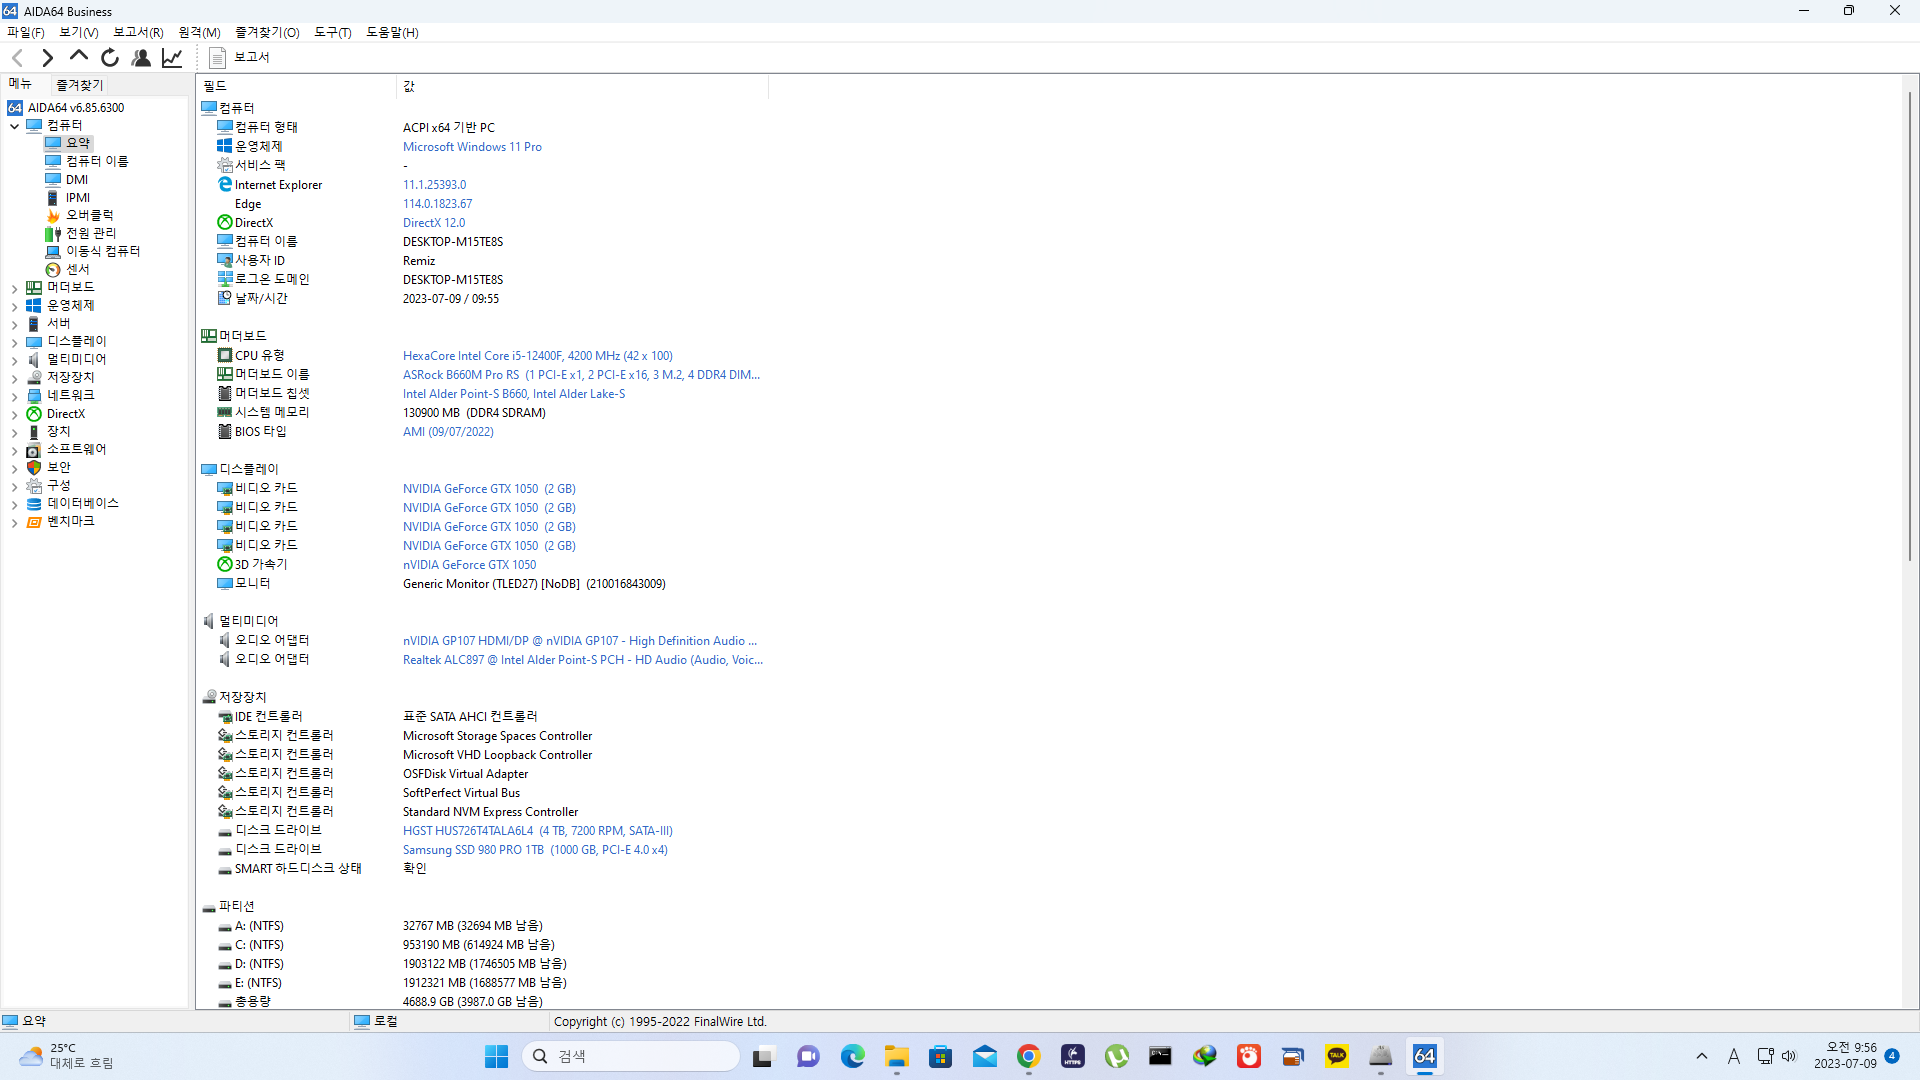Click the Up level arrow in toolbar
The image size is (1920, 1080).
[78, 57]
